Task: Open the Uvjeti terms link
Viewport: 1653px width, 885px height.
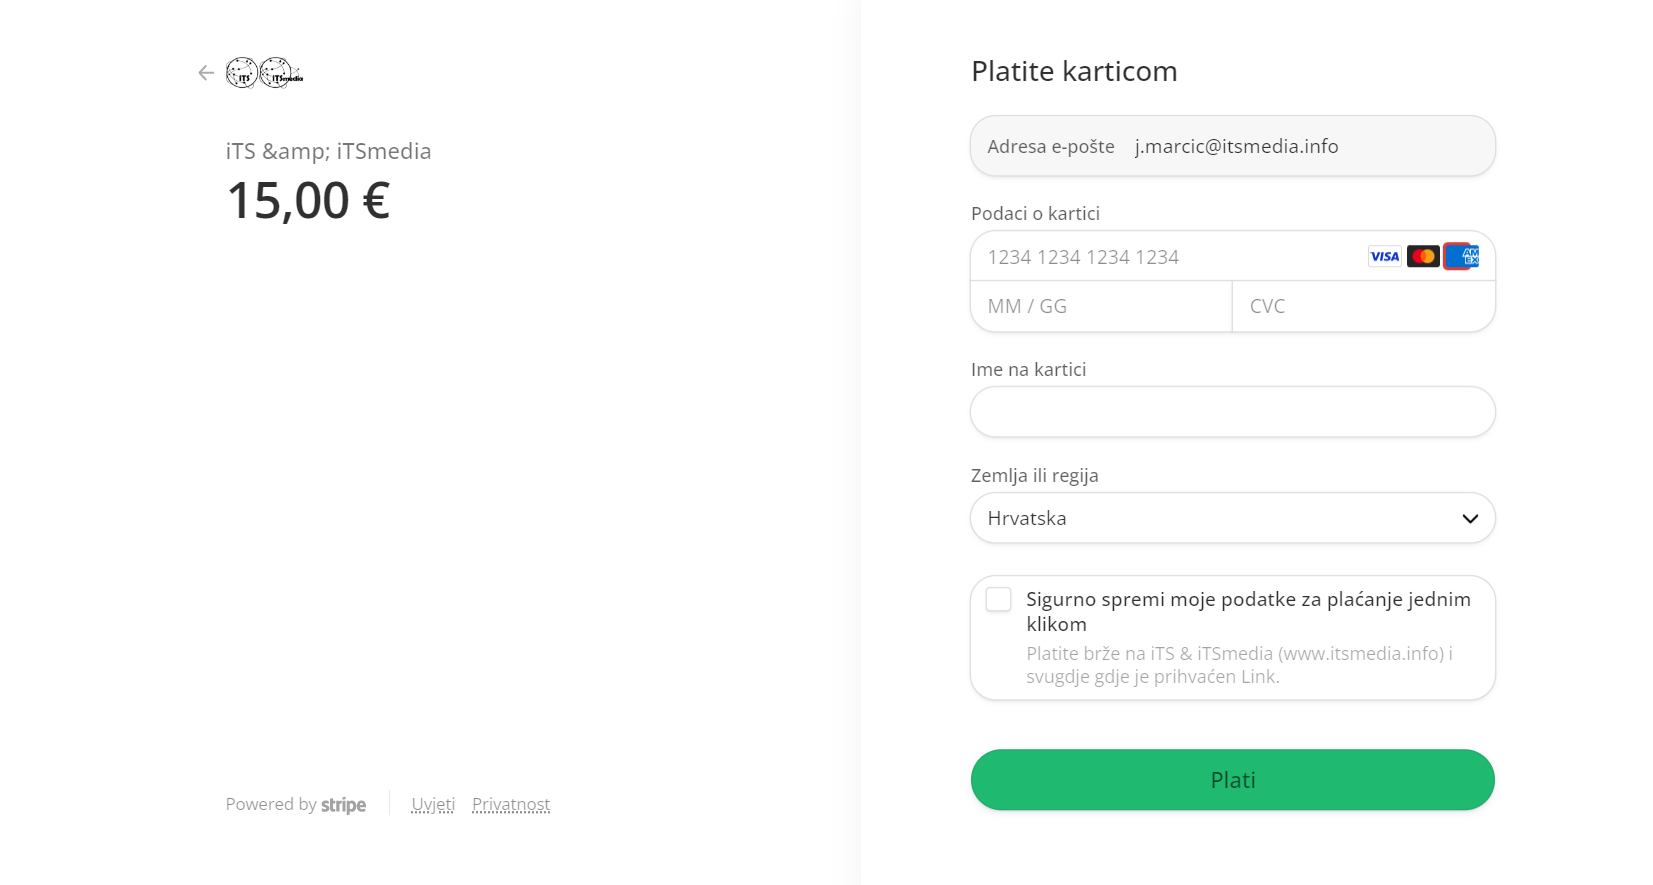Action: [433, 805]
